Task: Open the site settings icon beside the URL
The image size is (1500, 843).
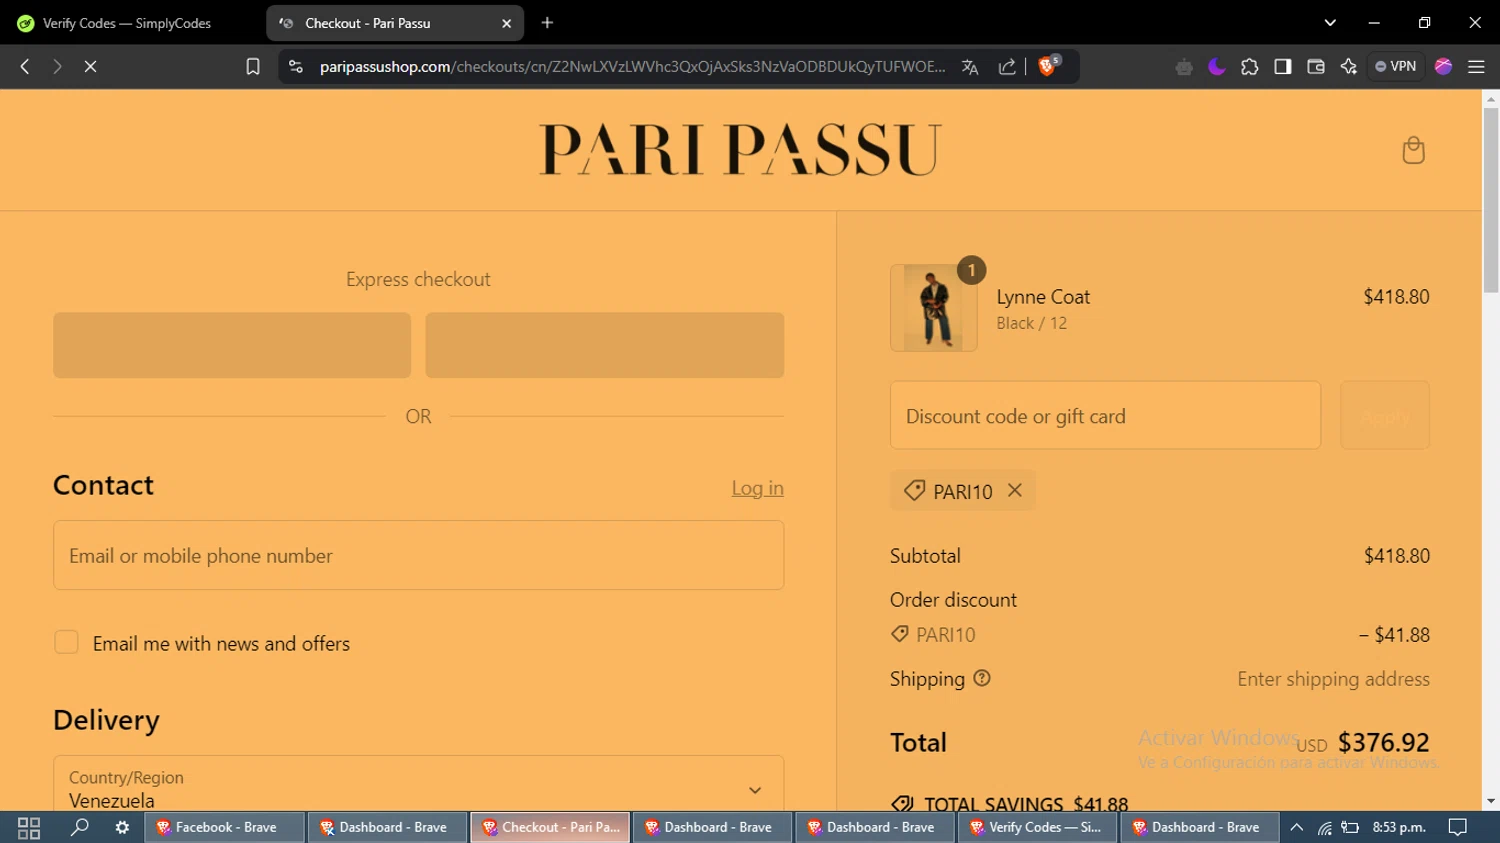Action: 295,66
